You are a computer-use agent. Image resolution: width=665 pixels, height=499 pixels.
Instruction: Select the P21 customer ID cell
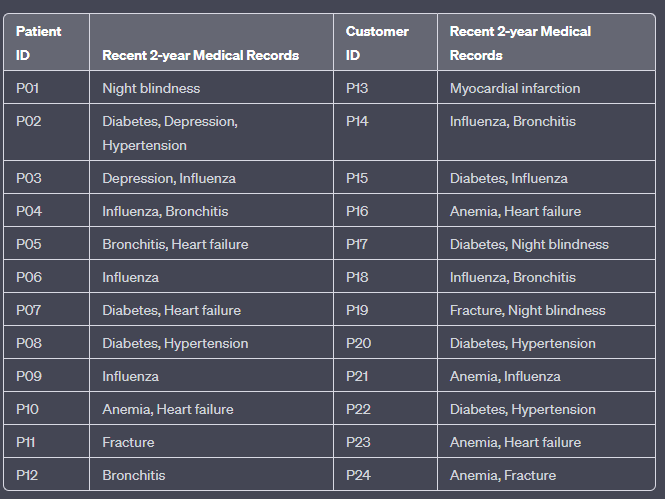(386, 376)
